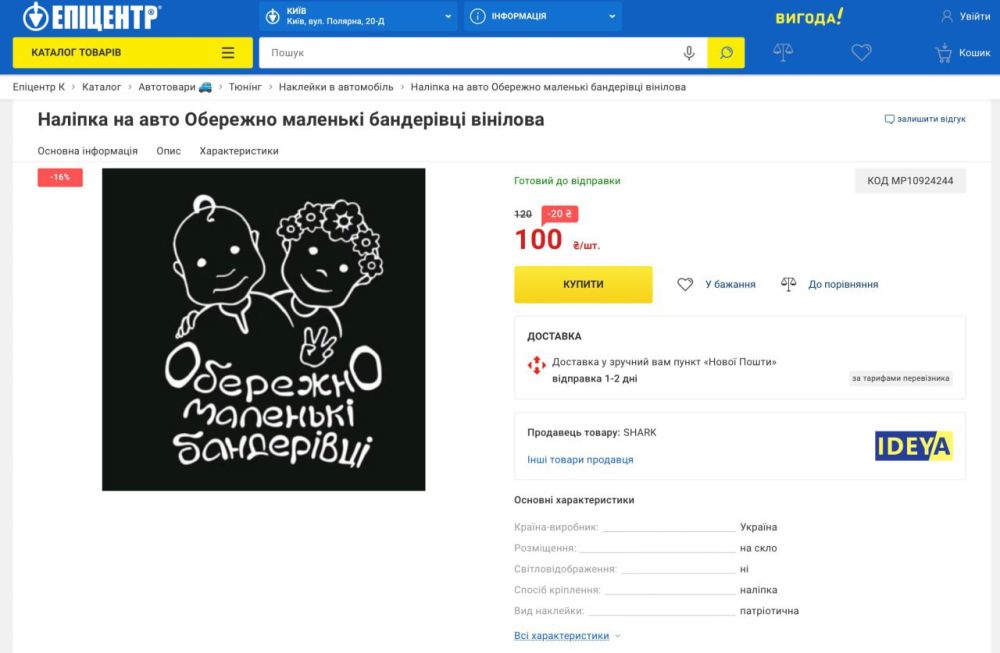This screenshot has width=1000, height=653.
Task: Click the -16% discount badge
Action: pyautogui.click(x=58, y=176)
